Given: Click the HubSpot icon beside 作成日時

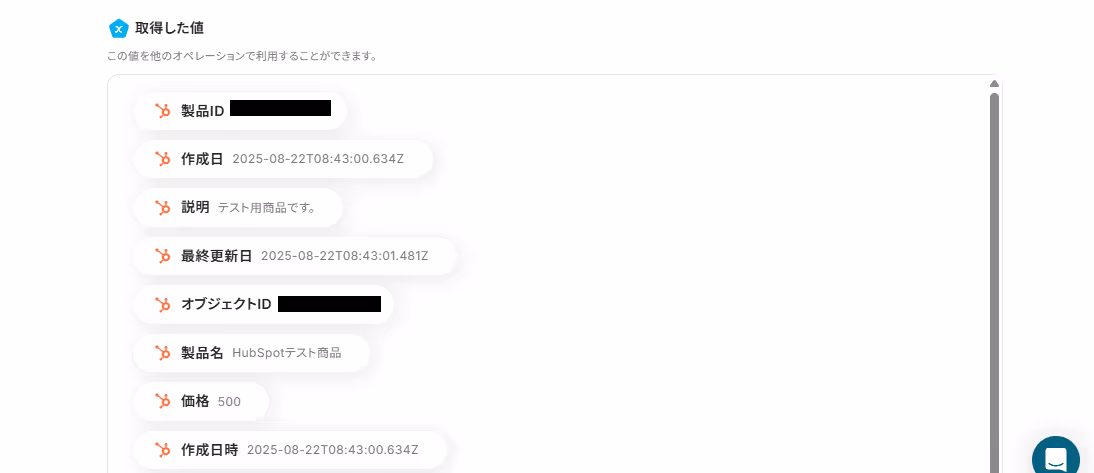Looking at the screenshot, I should click(x=163, y=450).
